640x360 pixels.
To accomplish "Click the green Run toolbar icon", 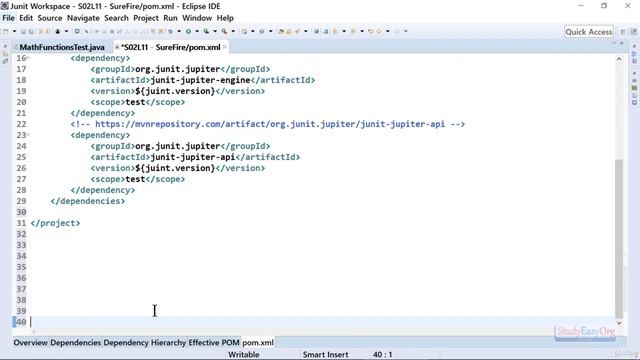I will point(188,31).
